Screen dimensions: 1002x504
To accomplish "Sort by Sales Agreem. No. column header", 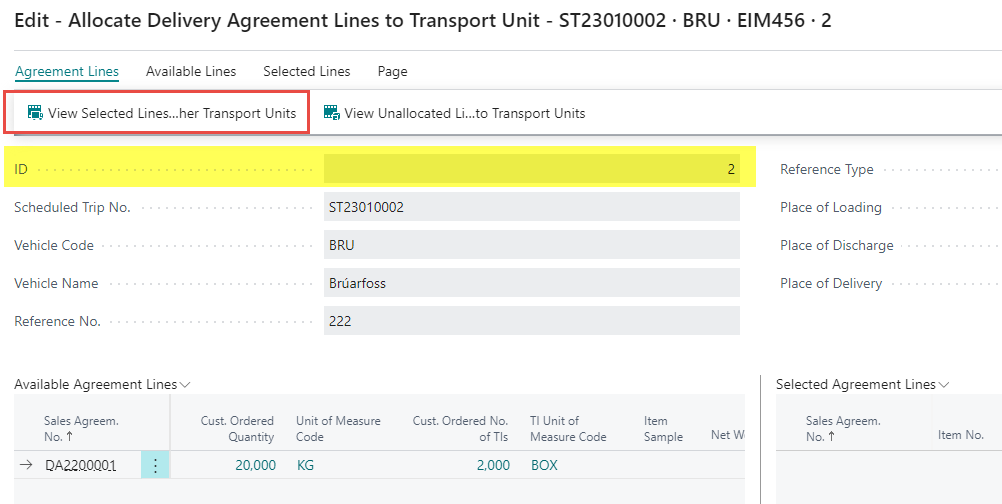I will [x=81, y=428].
